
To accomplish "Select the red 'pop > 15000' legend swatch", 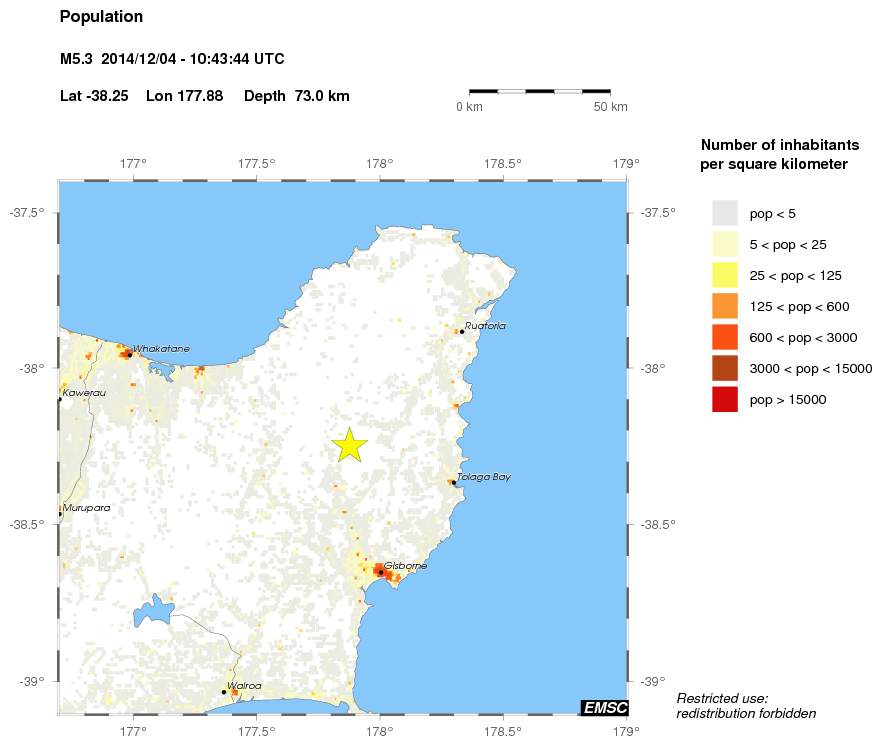I will pyautogui.click(x=724, y=399).
